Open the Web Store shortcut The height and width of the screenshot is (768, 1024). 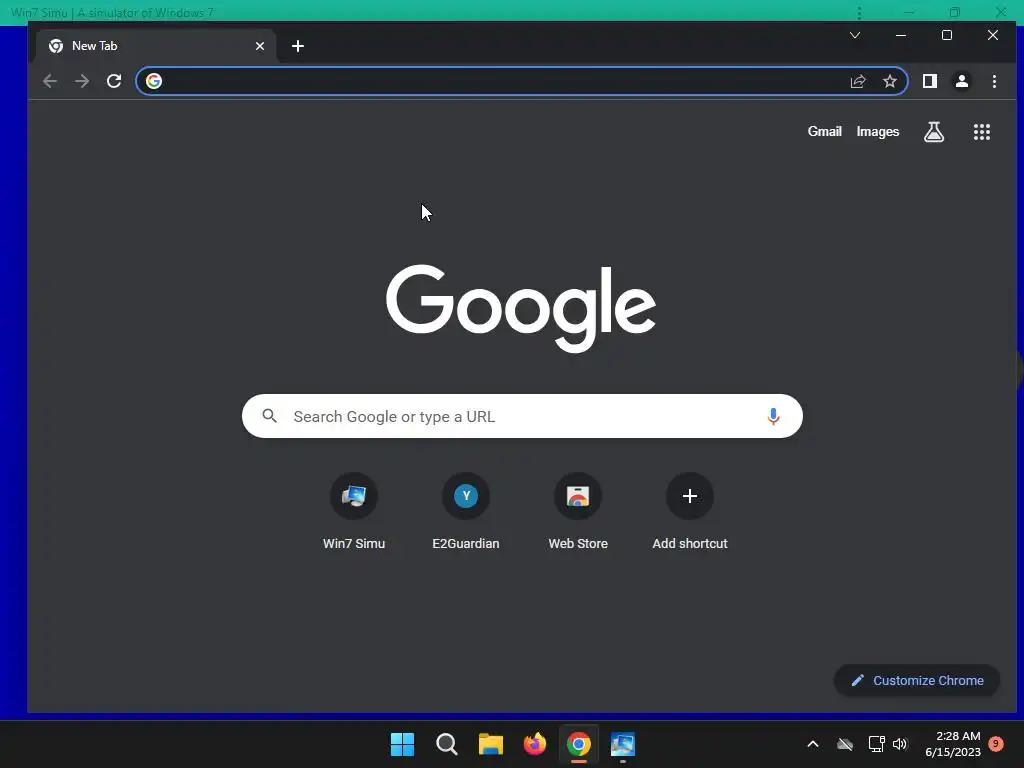pyautogui.click(x=578, y=511)
